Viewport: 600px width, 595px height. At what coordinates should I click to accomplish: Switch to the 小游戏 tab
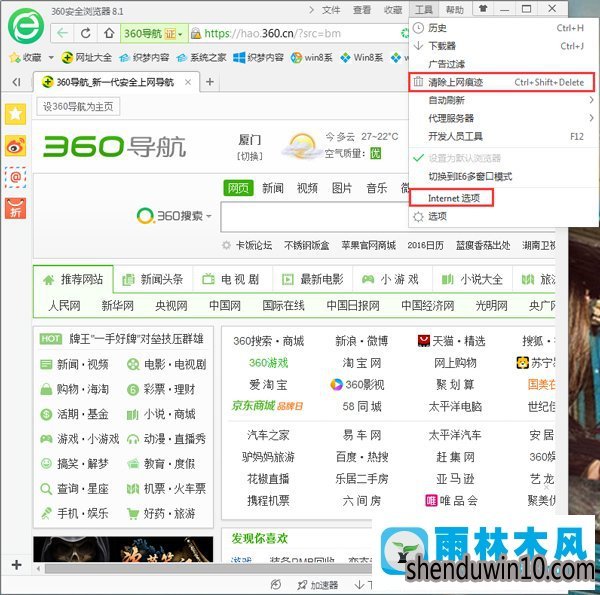[392, 279]
